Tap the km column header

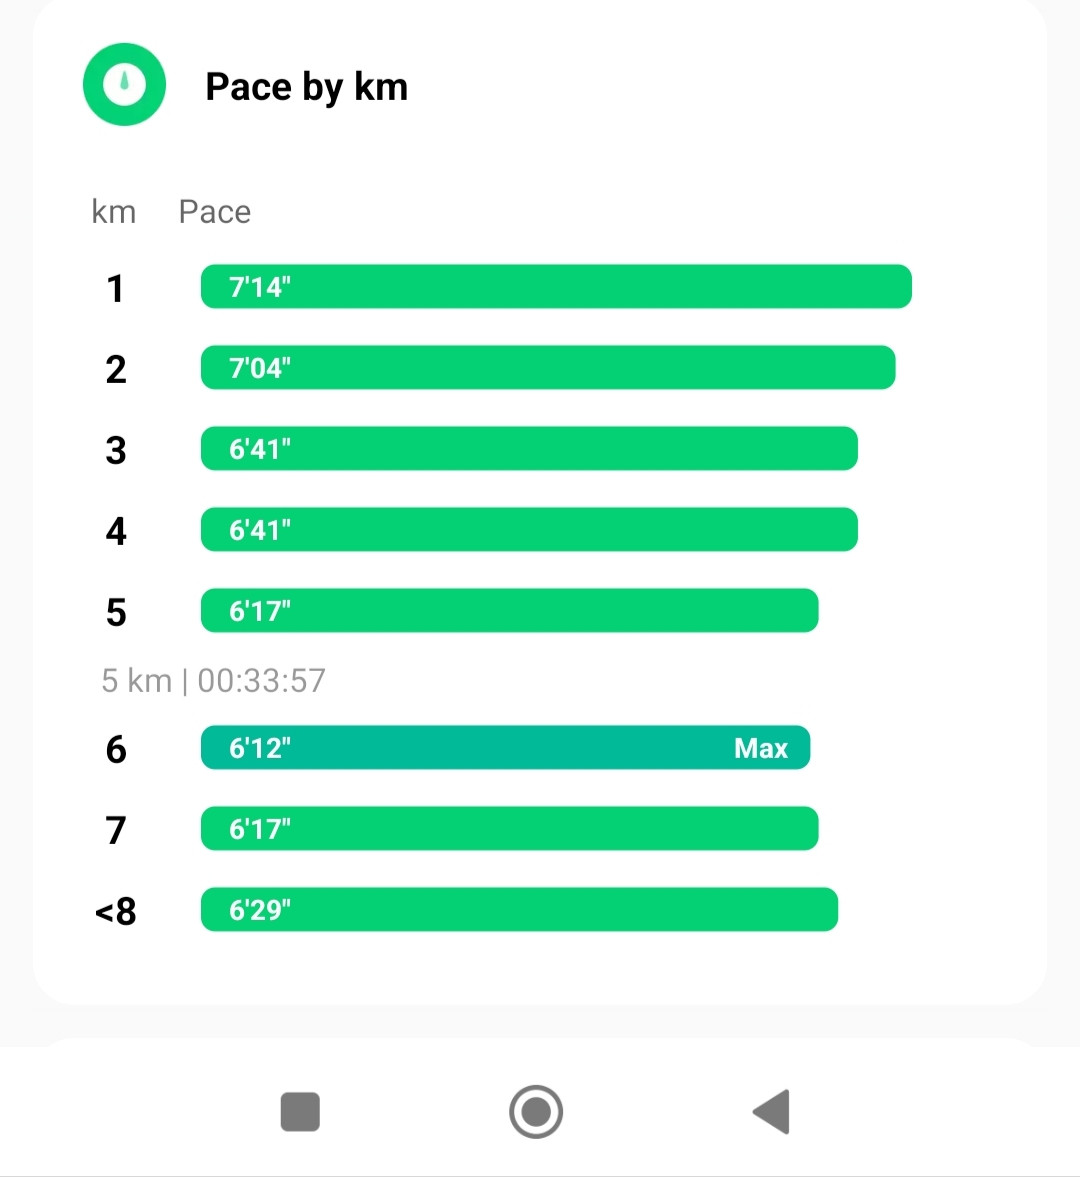coord(113,212)
